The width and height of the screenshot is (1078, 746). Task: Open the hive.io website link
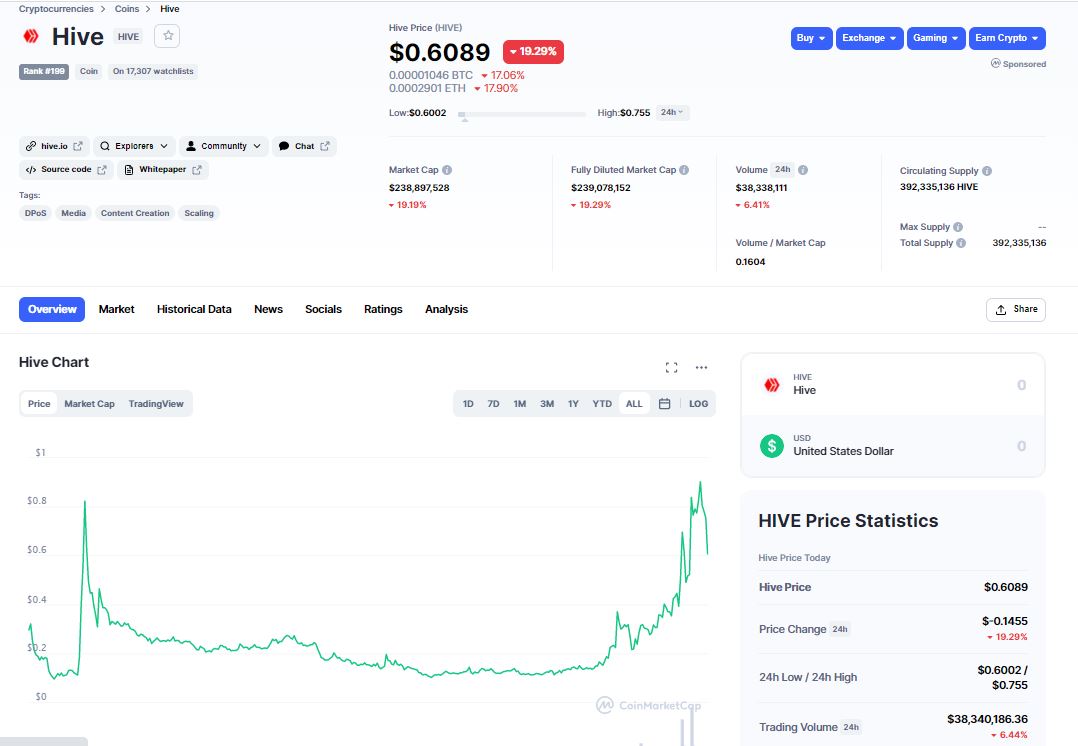tap(54, 146)
